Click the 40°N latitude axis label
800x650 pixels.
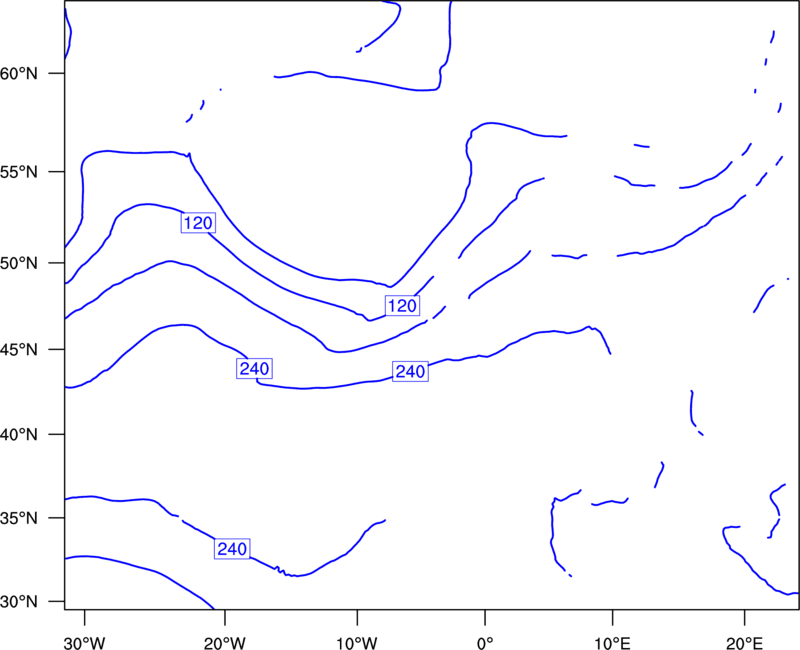[19, 435]
